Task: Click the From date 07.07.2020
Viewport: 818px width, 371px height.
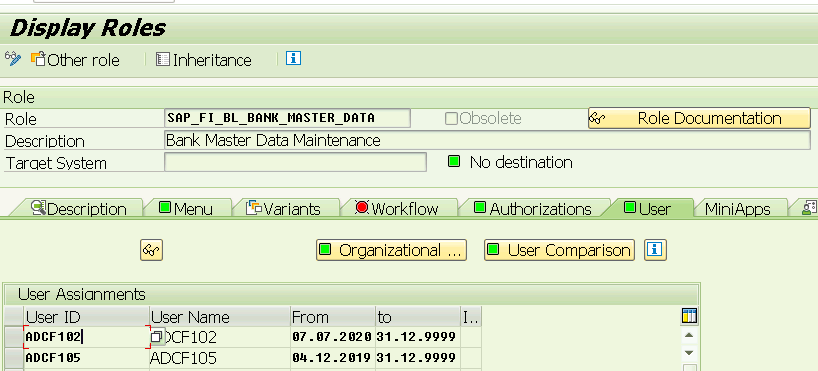Action: pos(333,337)
